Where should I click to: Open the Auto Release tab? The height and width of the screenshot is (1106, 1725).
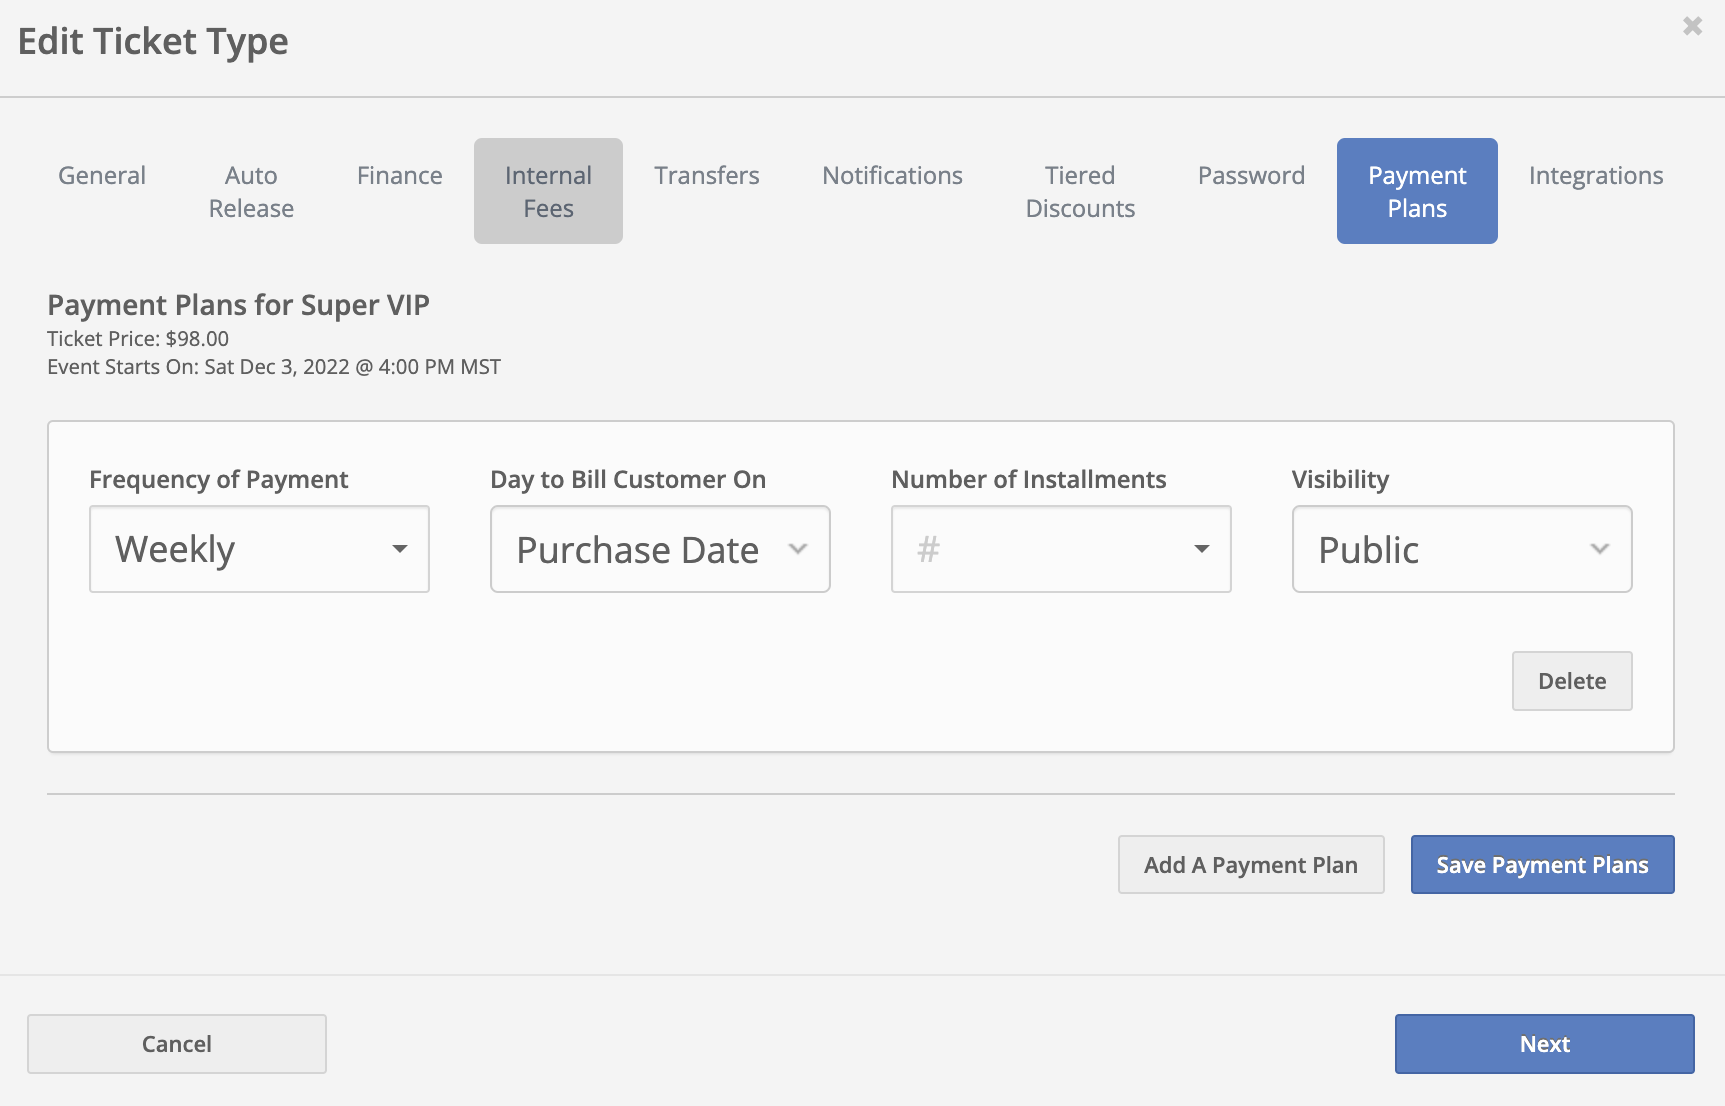(x=251, y=191)
